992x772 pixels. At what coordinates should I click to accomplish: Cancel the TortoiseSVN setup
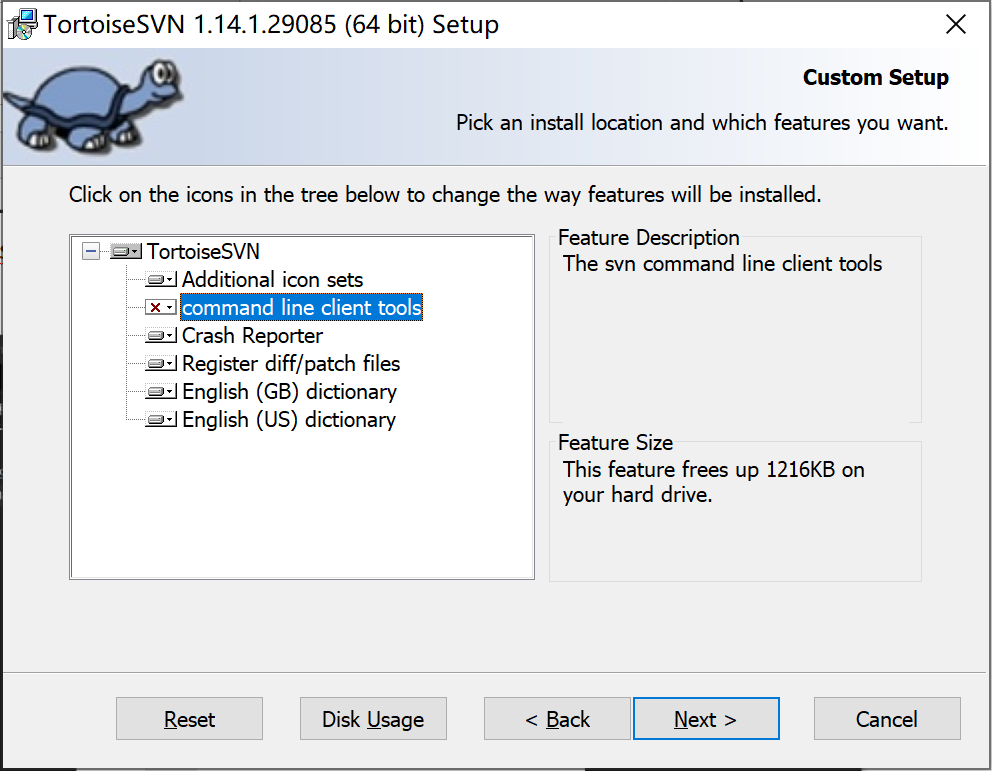point(886,719)
